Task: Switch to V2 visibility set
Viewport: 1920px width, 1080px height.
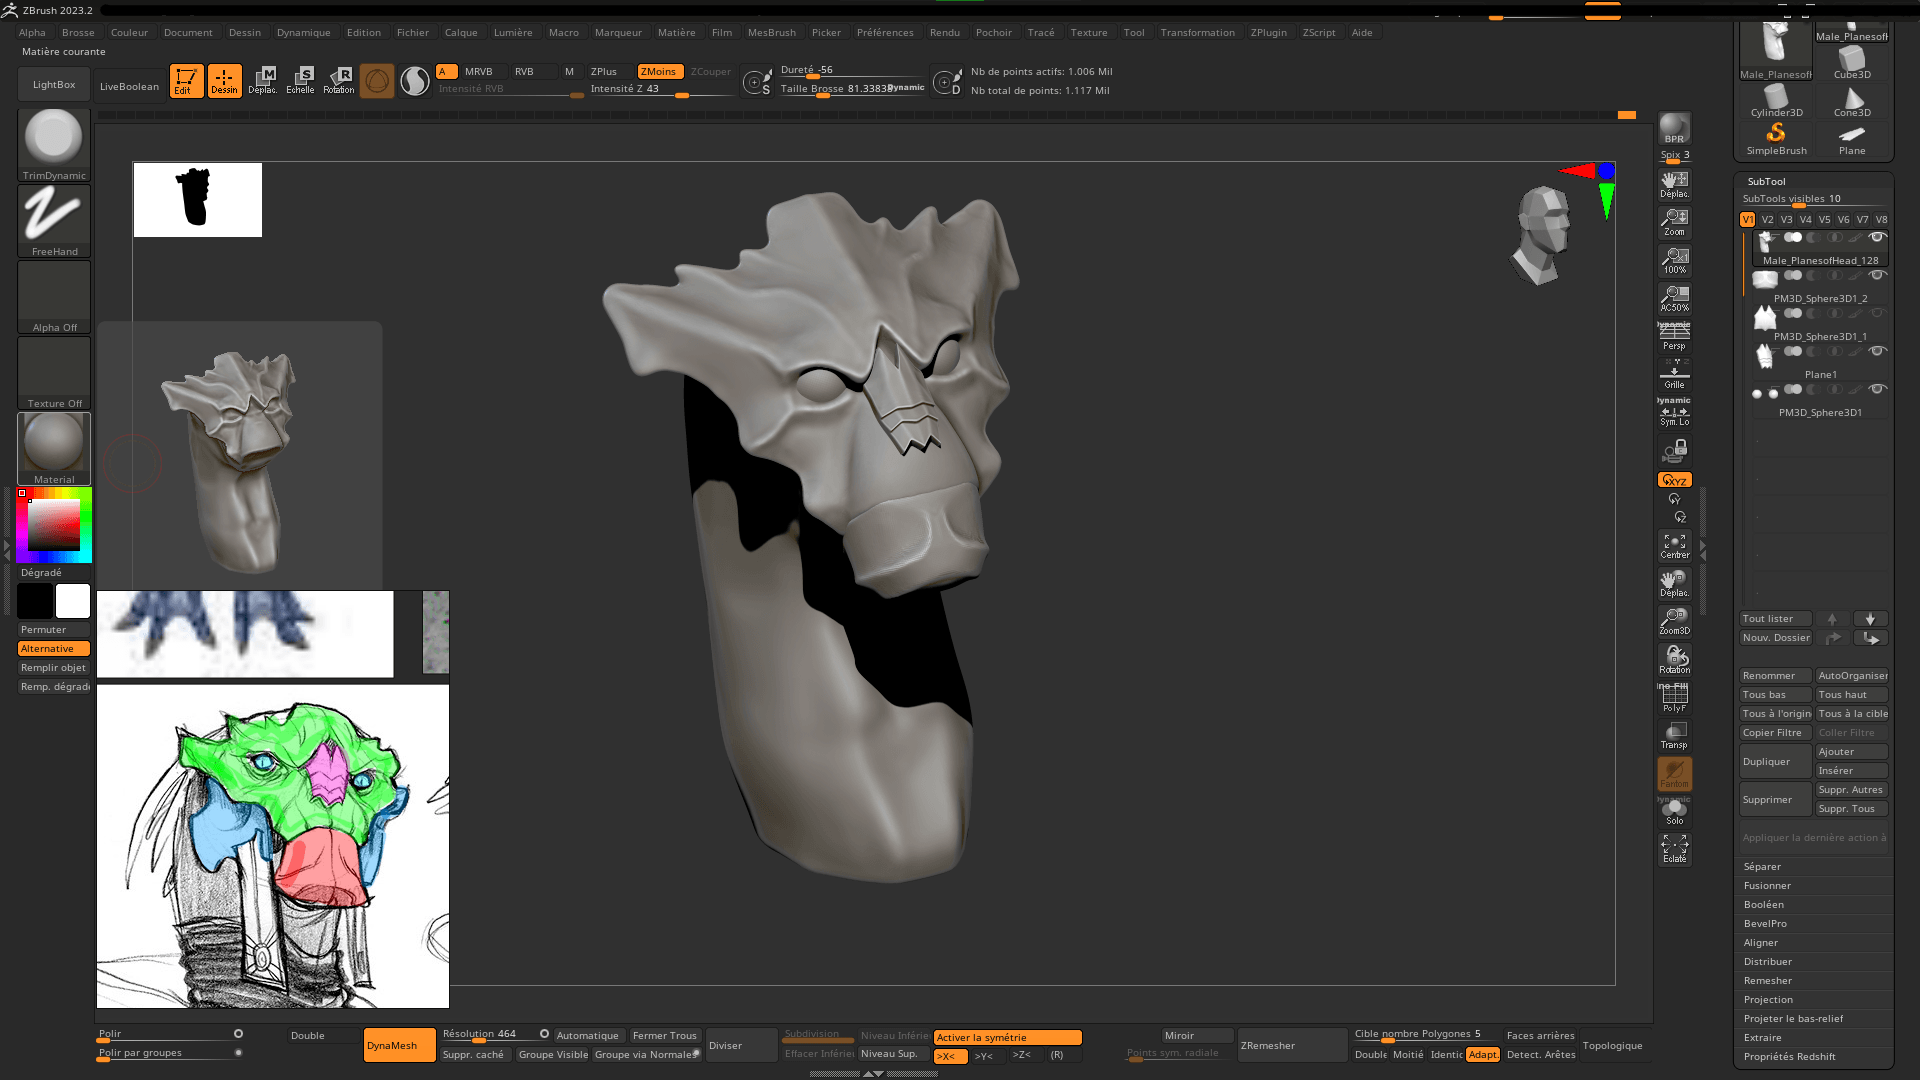Action: 1767,219
